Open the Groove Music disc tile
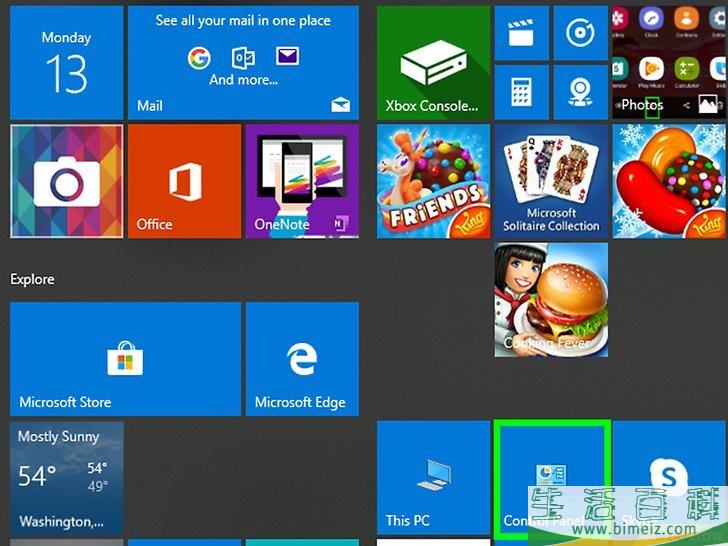 point(580,33)
